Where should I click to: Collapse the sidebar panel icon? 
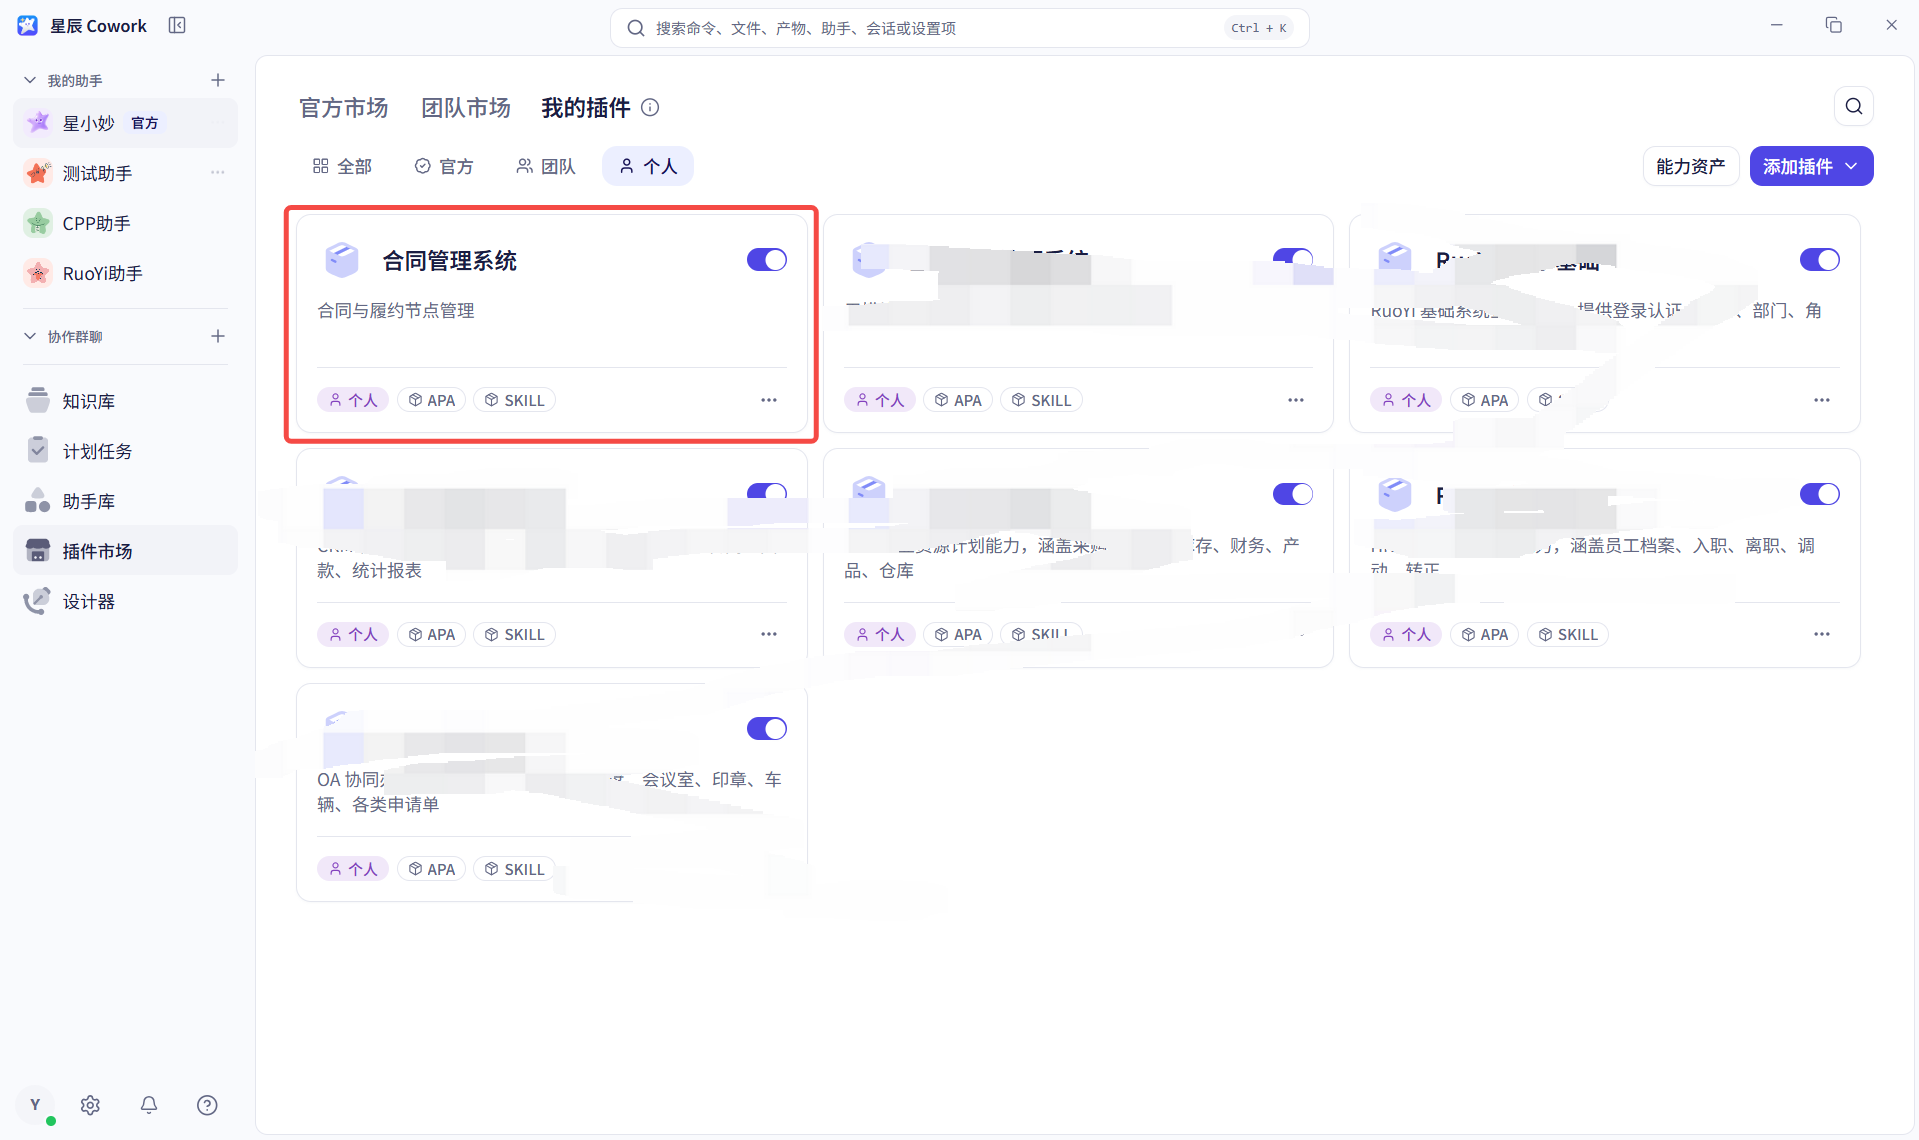177,25
